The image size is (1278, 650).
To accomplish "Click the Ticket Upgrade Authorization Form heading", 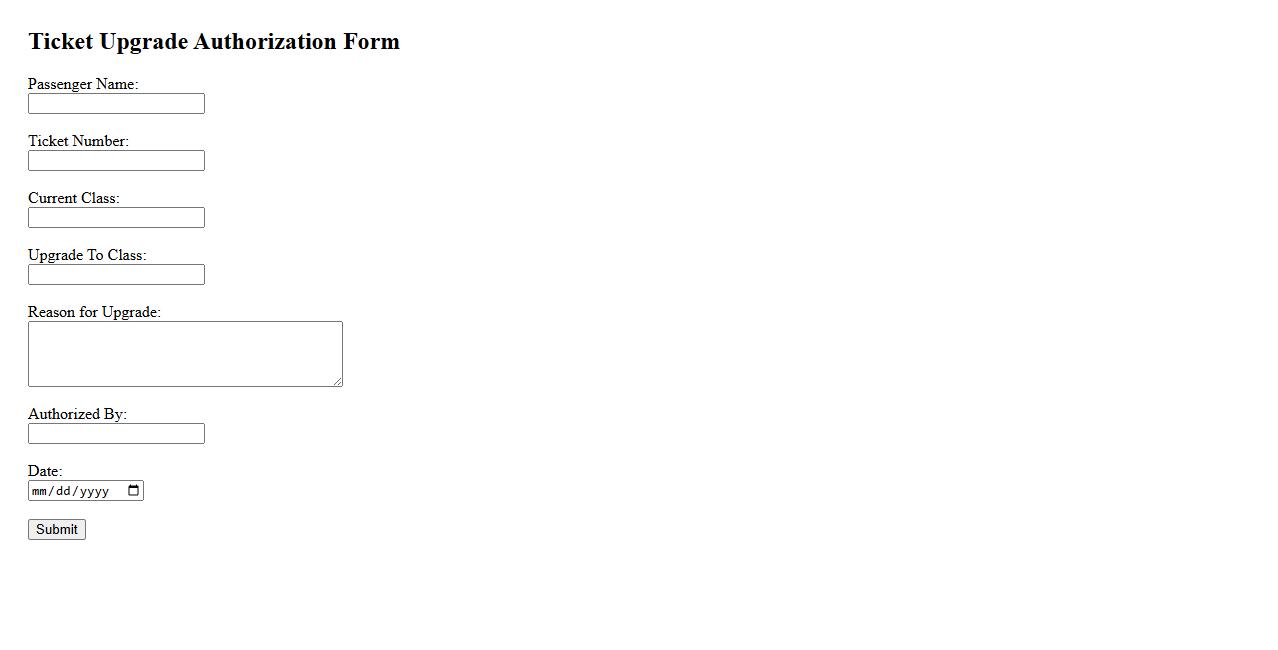I will click(x=214, y=42).
